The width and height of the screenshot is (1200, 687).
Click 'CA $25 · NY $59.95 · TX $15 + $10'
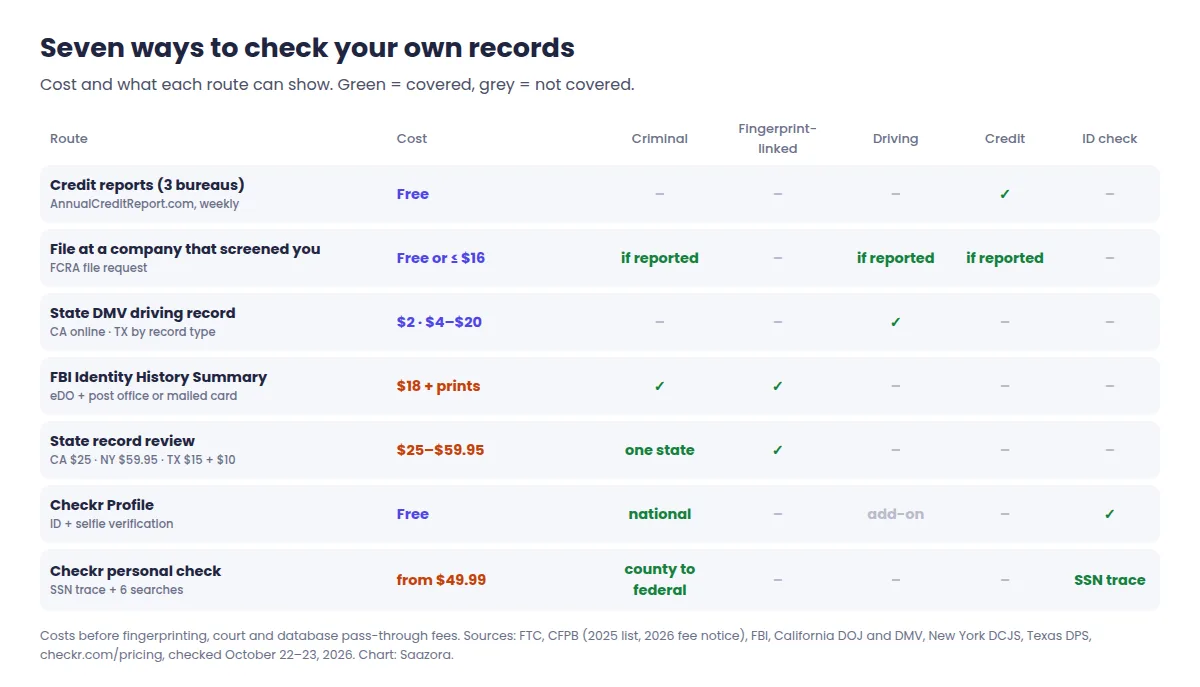point(143,460)
